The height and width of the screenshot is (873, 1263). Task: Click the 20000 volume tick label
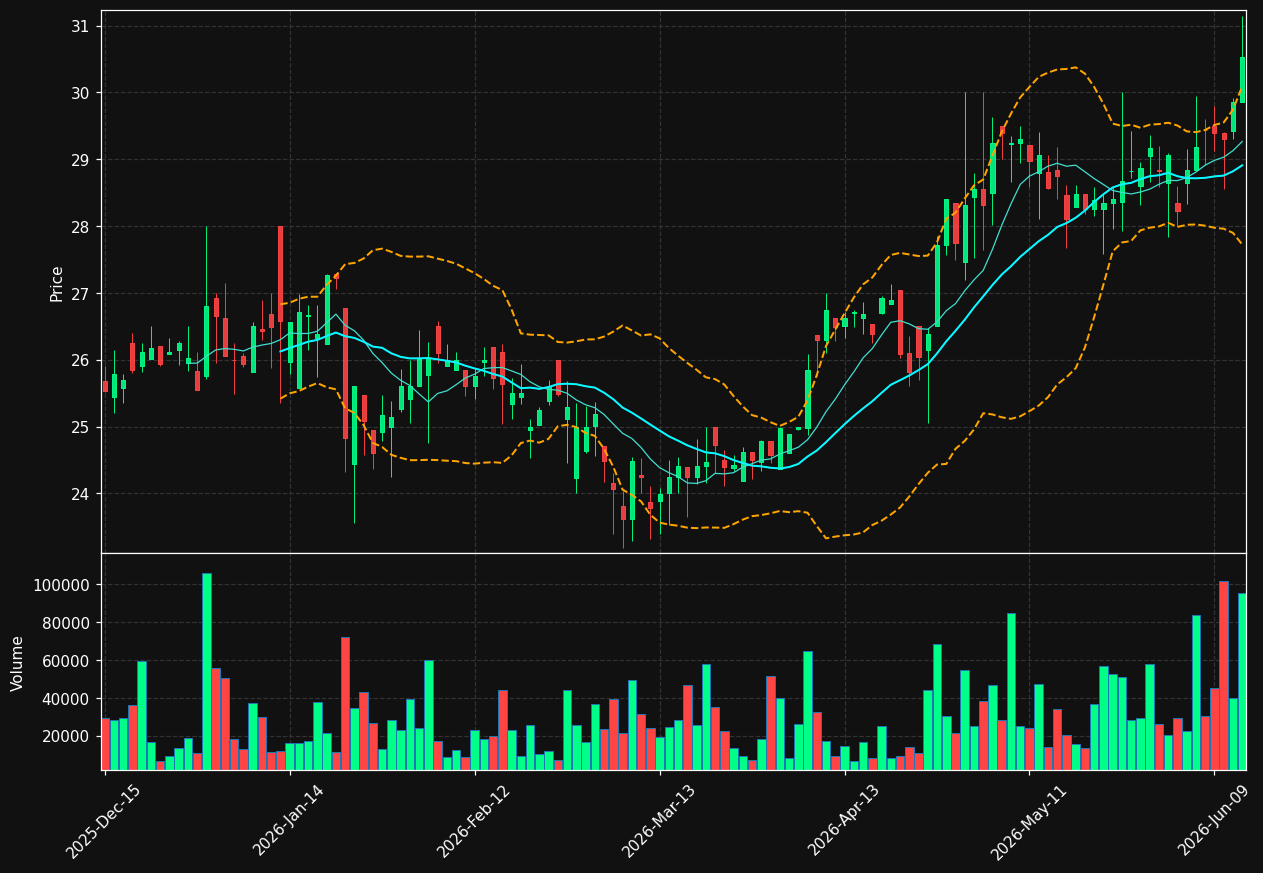[66, 737]
